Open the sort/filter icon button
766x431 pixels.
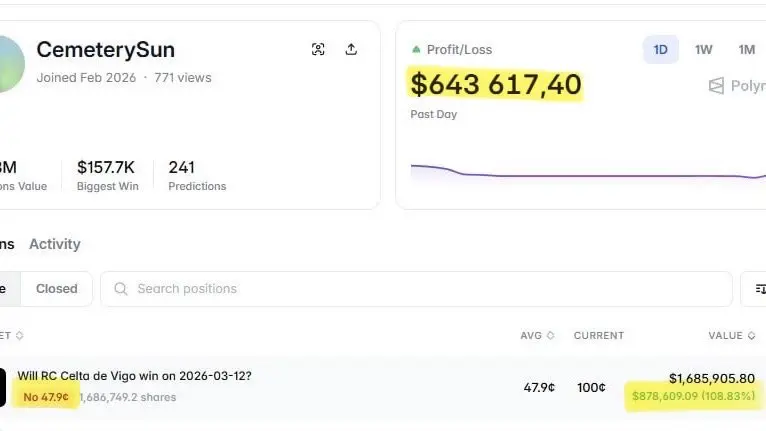pos(759,289)
